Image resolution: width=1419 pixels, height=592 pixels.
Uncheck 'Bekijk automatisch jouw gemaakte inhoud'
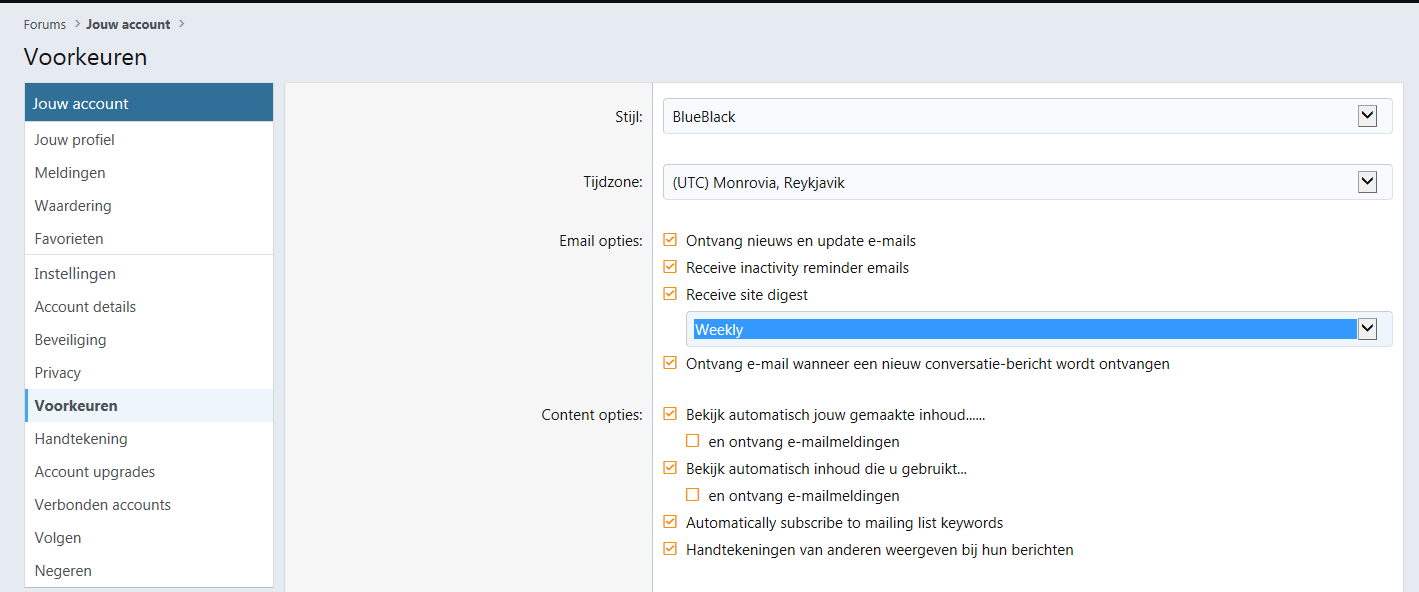coord(670,414)
